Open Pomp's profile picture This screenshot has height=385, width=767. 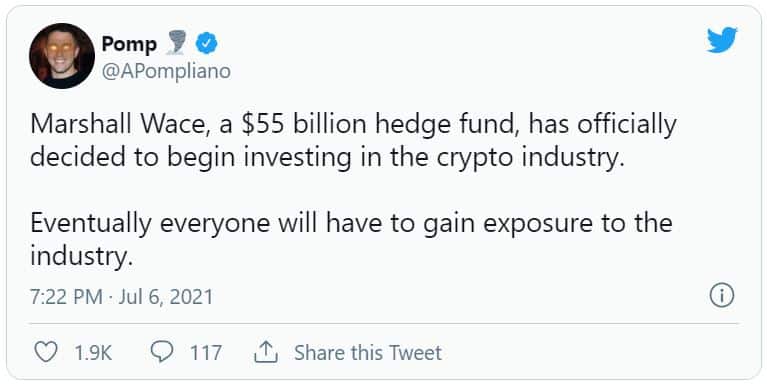tap(62, 56)
